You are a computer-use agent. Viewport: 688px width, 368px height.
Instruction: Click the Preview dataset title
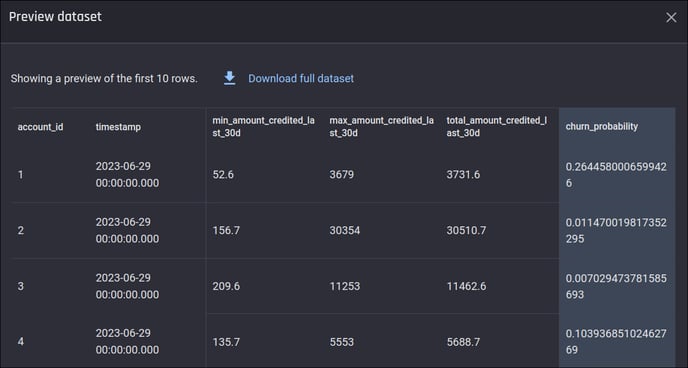[x=55, y=17]
